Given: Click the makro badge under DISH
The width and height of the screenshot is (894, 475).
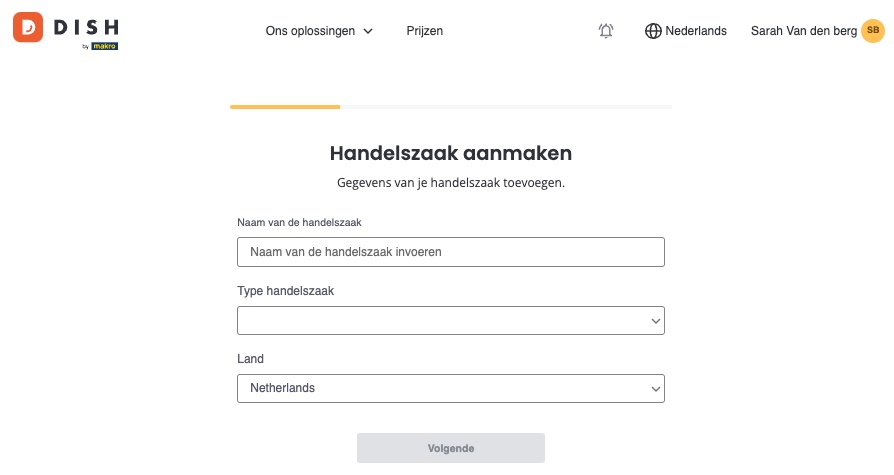Looking at the screenshot, I should coord(104,46).
